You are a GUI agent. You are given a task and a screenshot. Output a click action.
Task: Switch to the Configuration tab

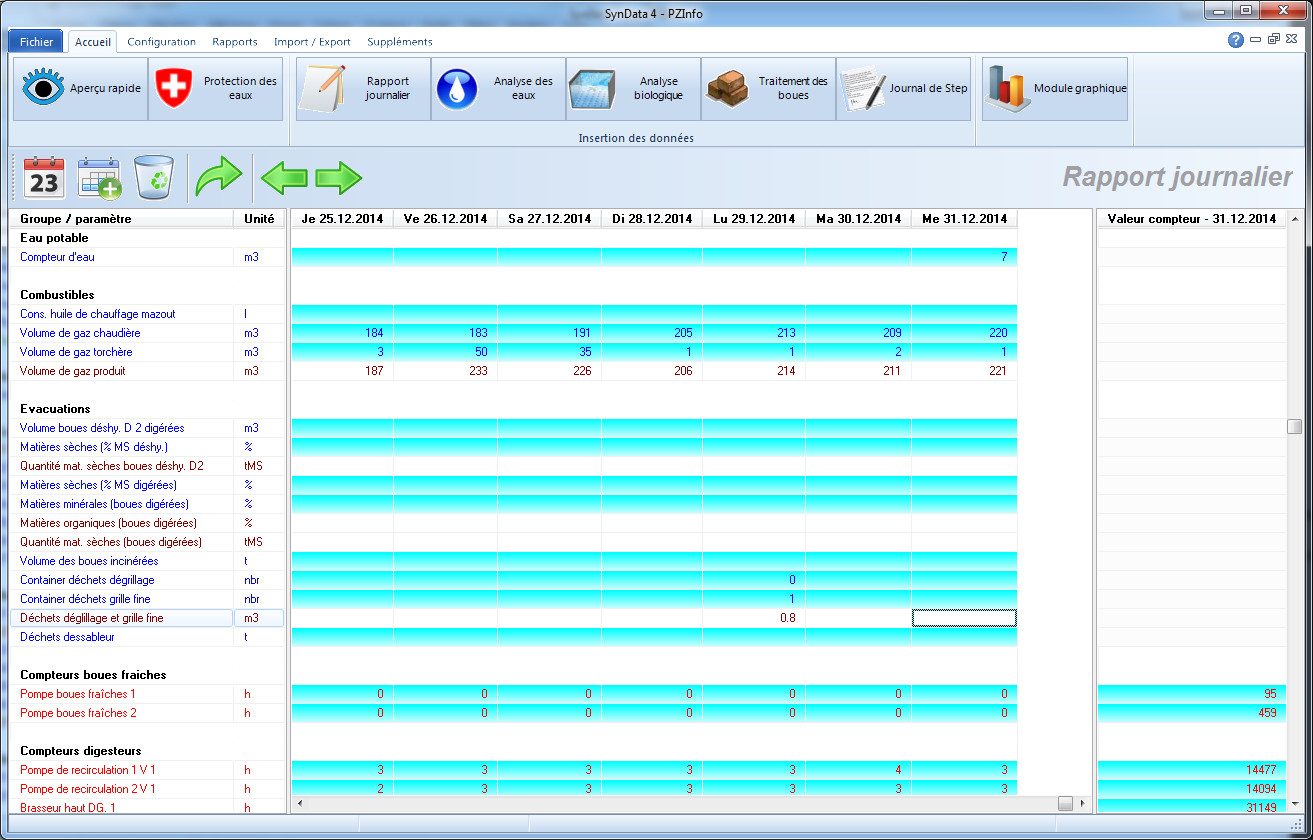click(x=161, y=42)
